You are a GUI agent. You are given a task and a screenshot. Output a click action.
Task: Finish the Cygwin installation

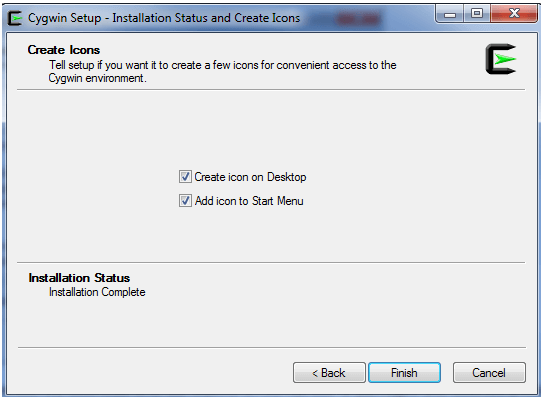click(404, 373)
